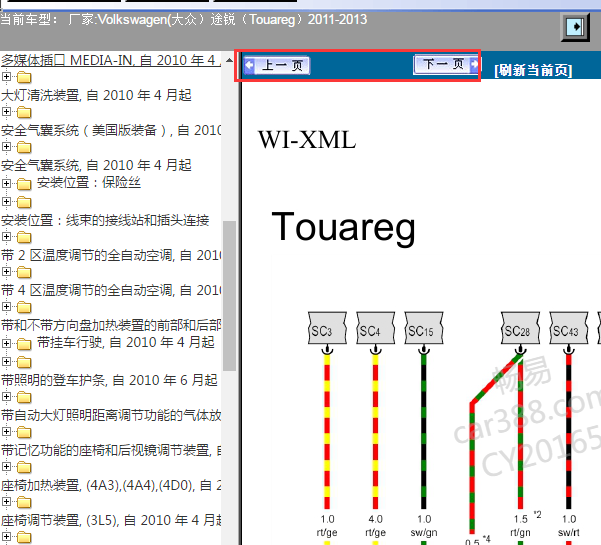This screenshot has height=545, width=601.
Task: Click the SC28 fuse symbol in diagram
Action: coord(520,329)
